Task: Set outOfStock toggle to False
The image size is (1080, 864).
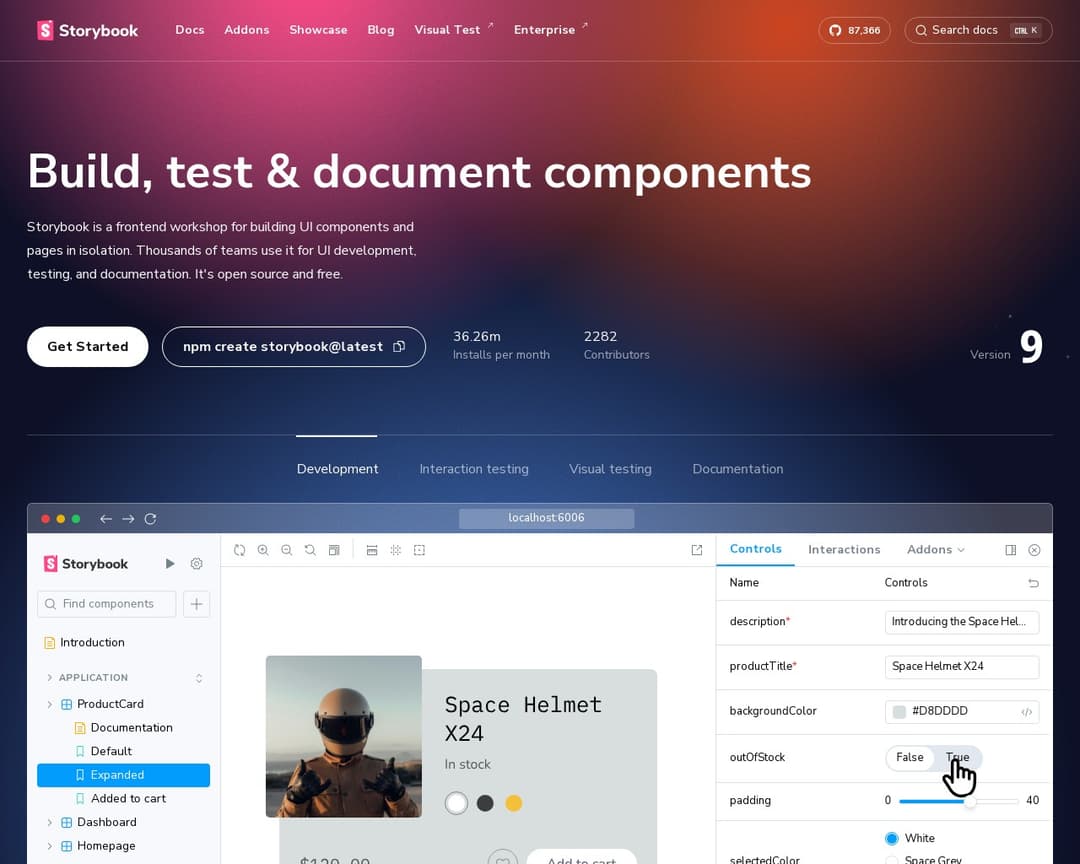Action: [x=909, y=758]
